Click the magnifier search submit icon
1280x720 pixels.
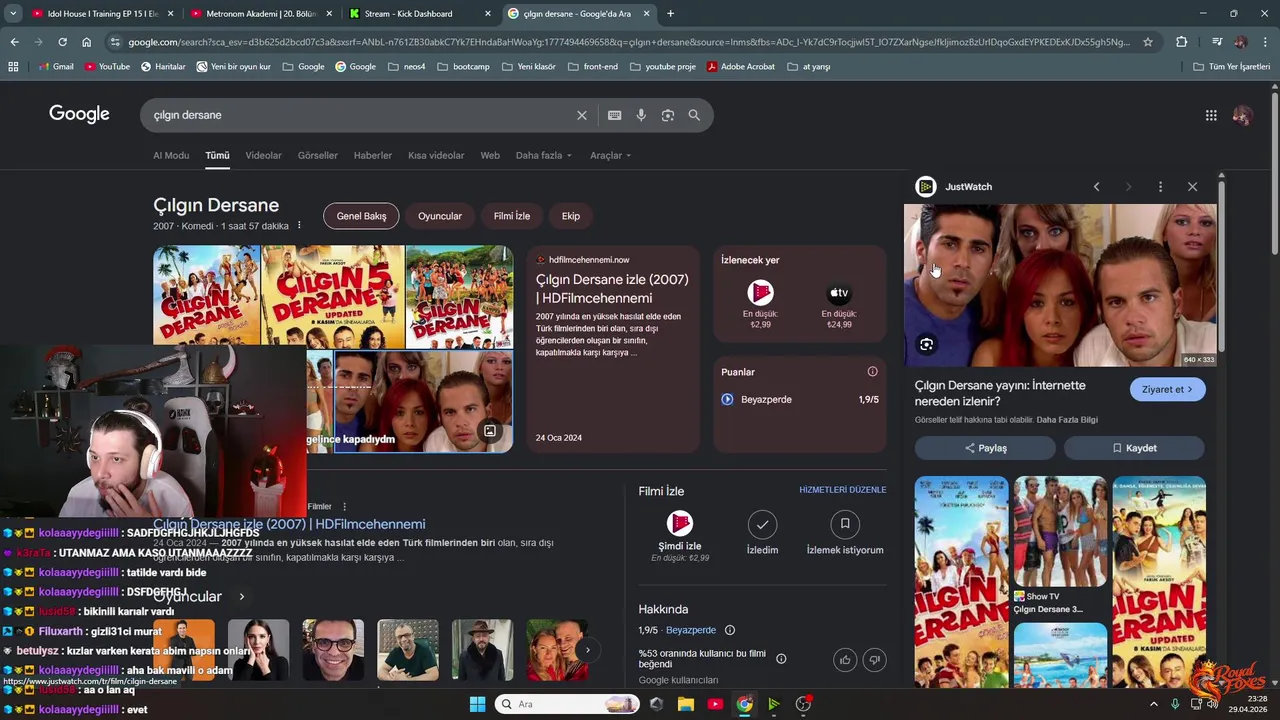(x=694, y=115)
